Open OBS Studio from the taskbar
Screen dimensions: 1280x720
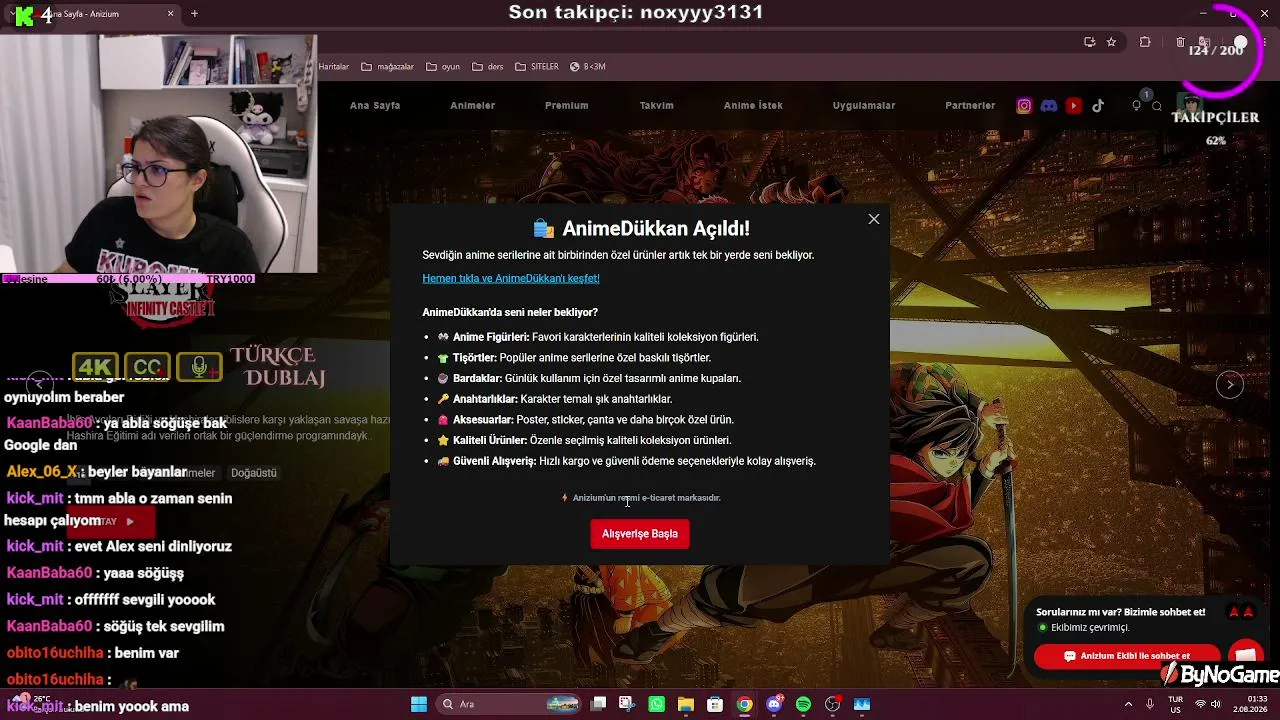832,704
